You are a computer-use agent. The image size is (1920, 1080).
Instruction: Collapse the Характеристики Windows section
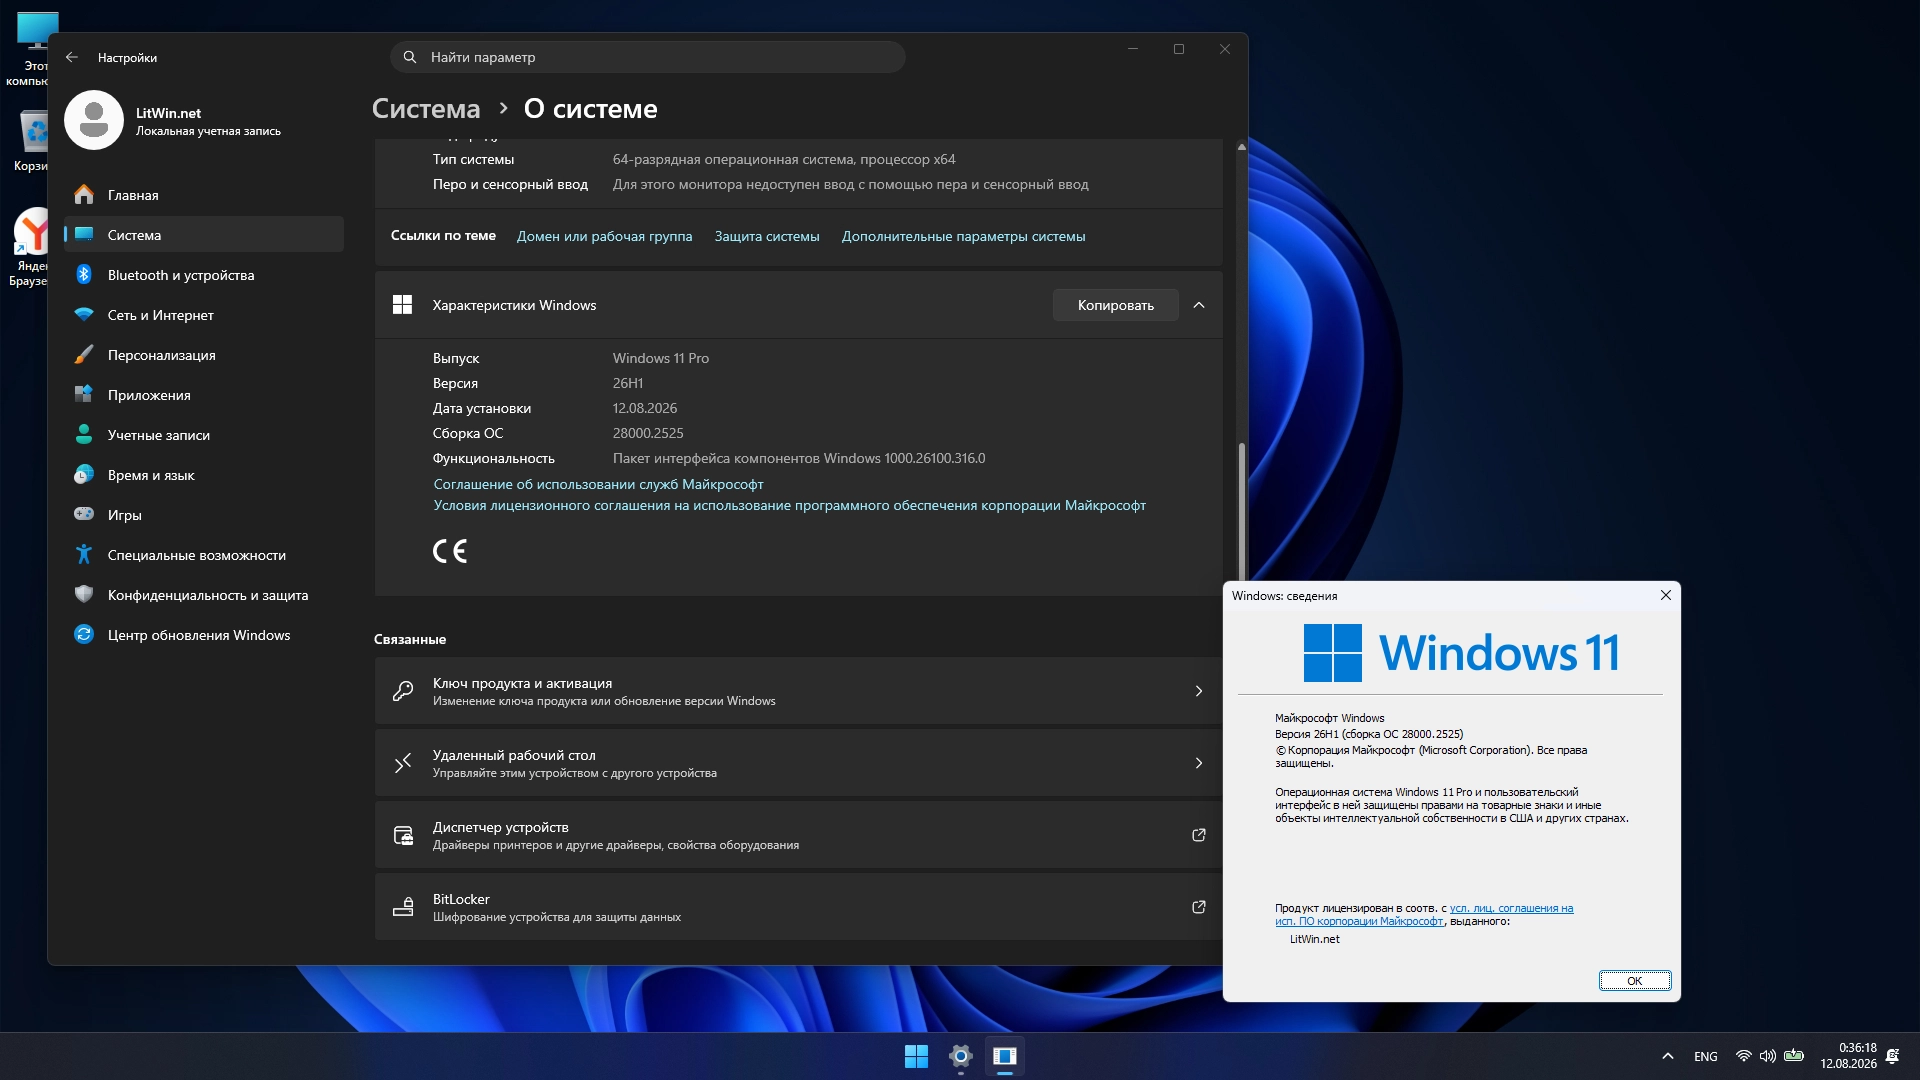tap(1199, 305)
